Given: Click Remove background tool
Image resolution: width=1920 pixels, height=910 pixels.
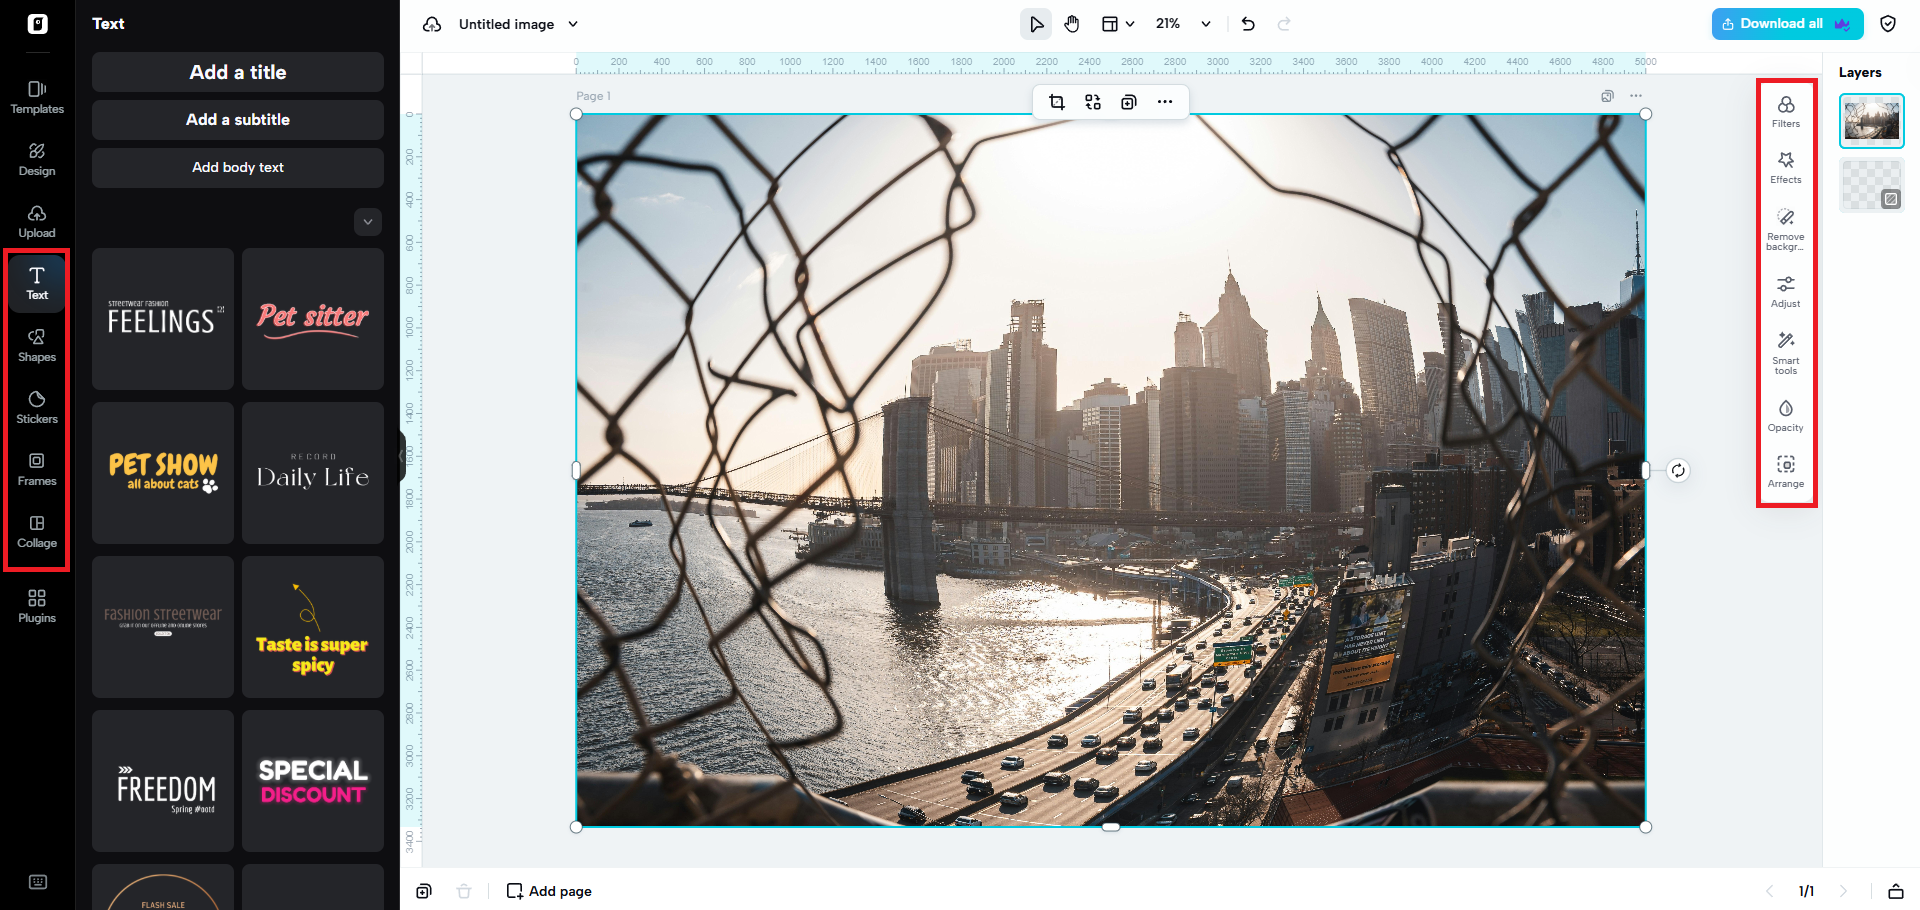Looking at the screenshot, I should (1785, 228).
